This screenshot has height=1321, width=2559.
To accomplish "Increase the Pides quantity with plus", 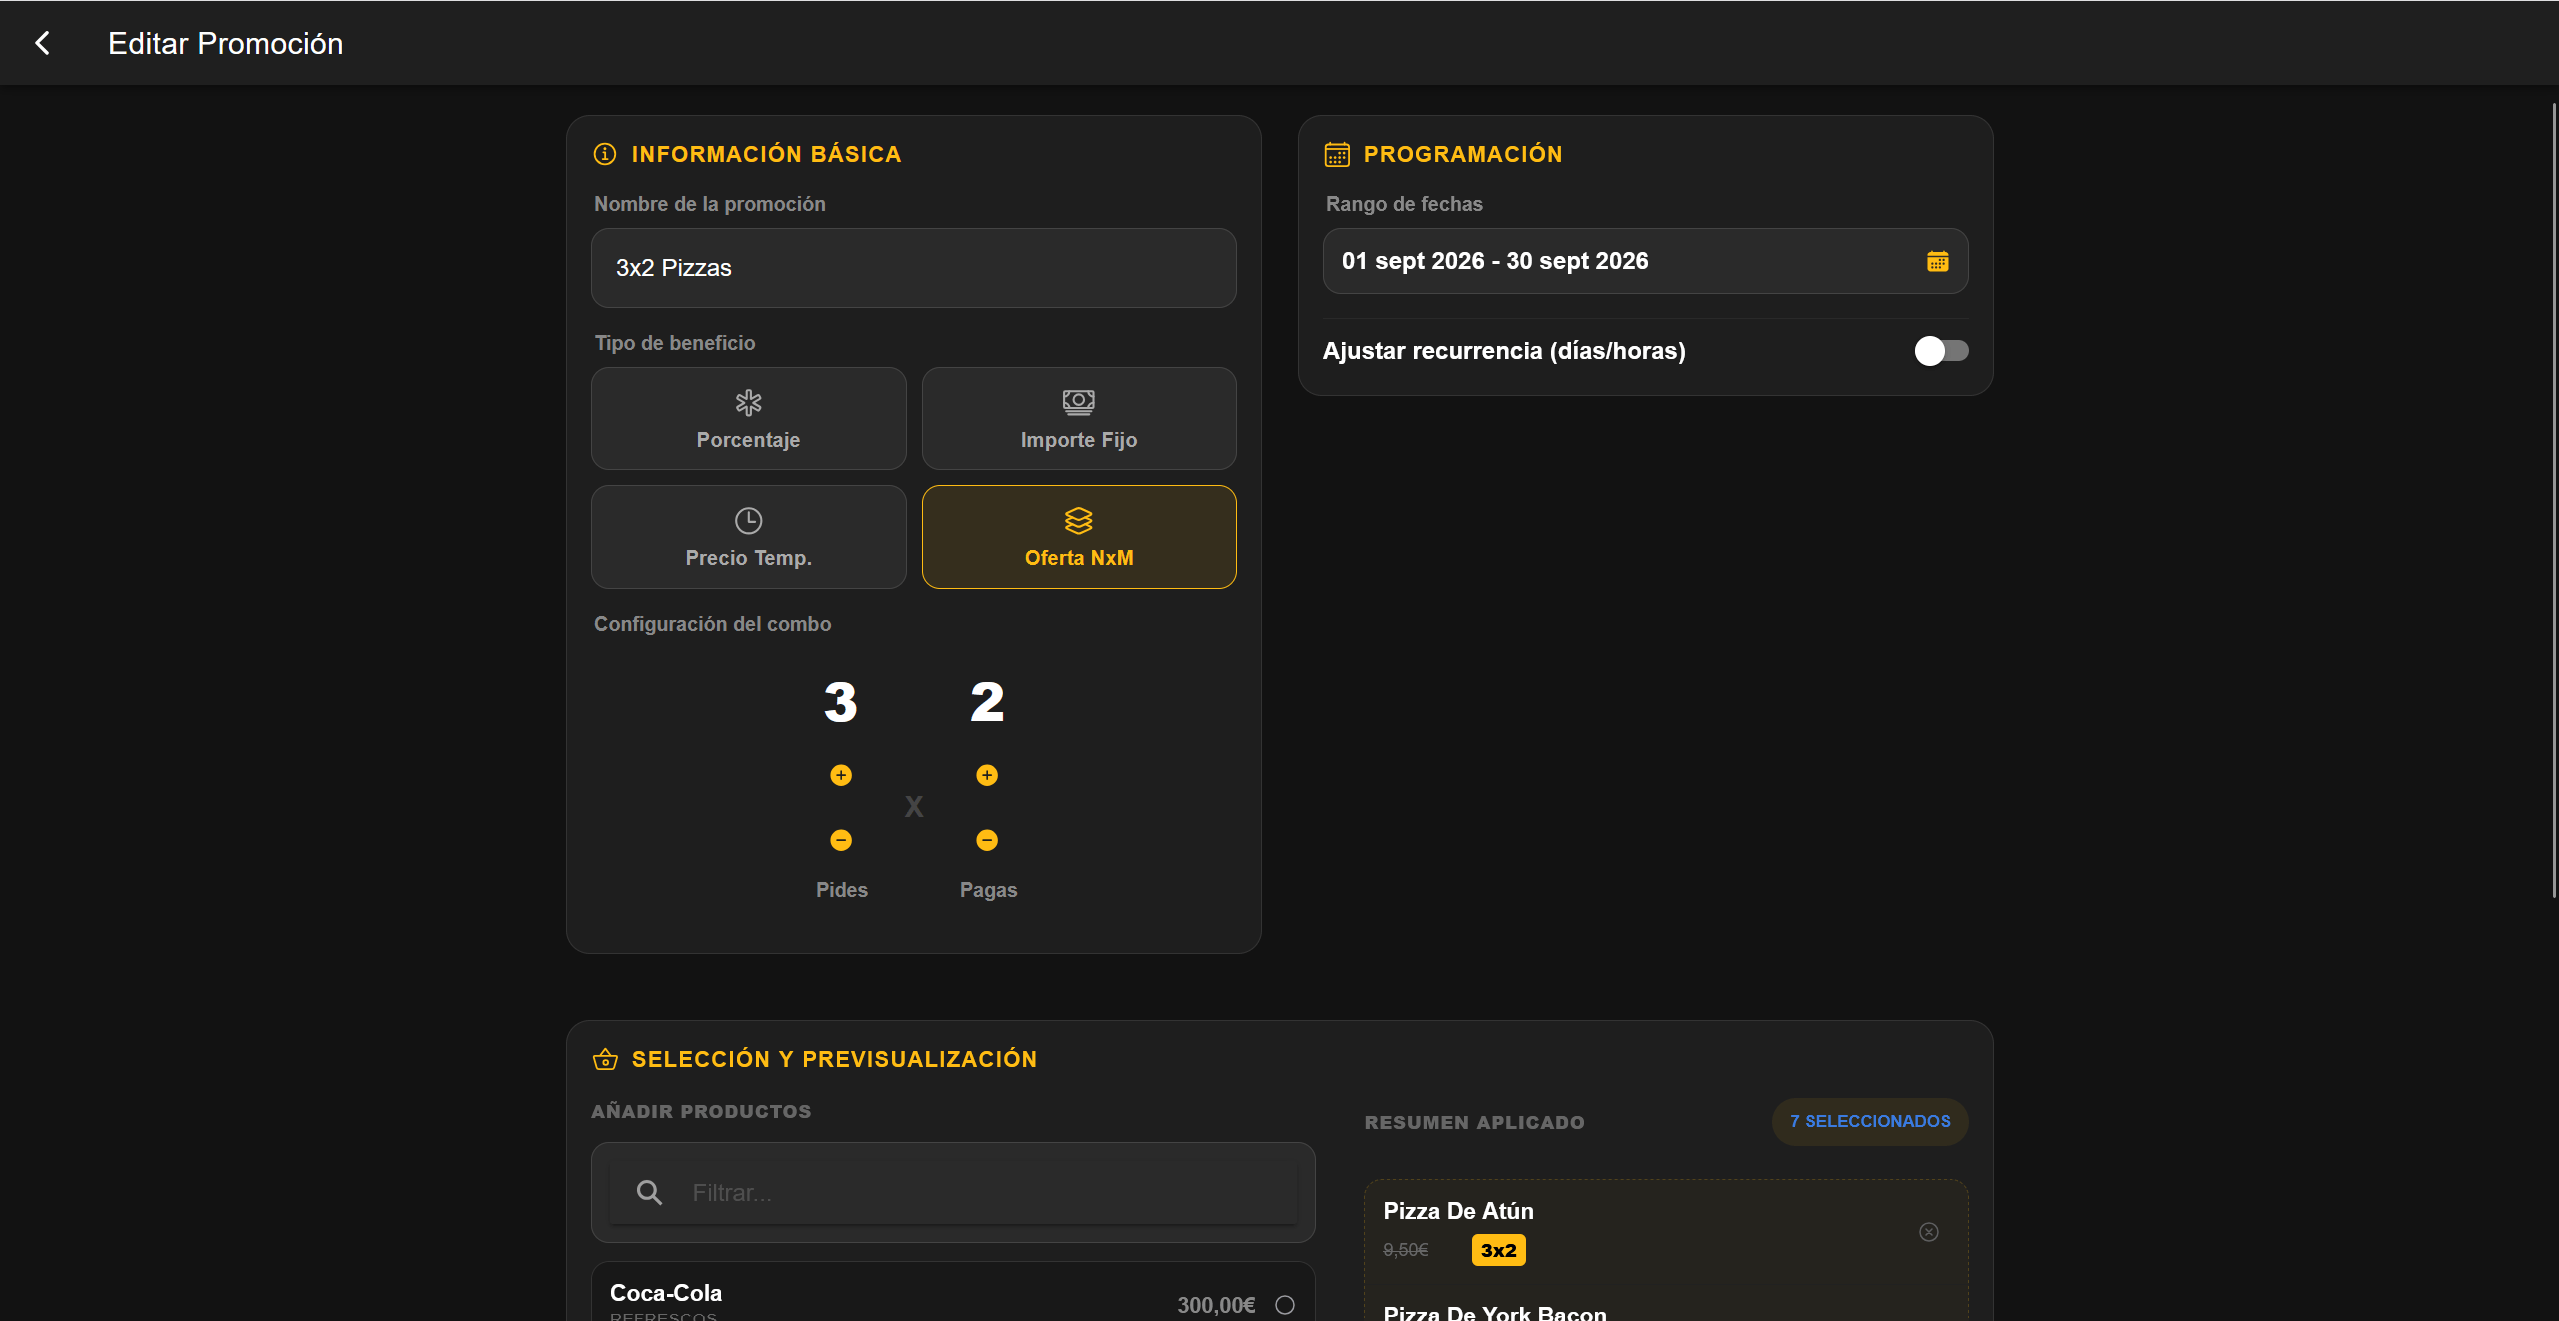I will [x=841, y=775].
